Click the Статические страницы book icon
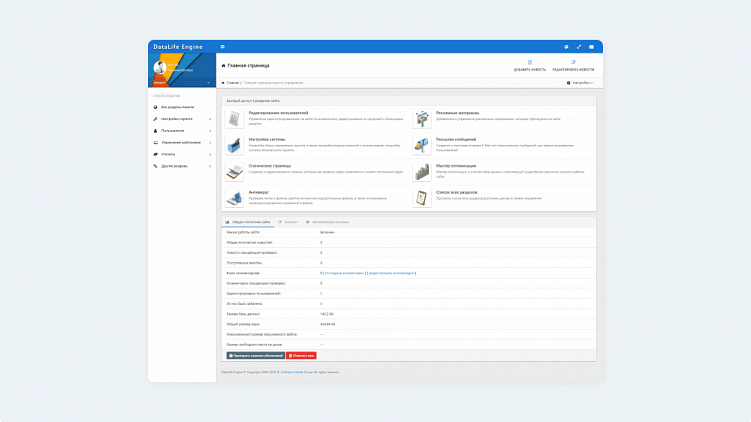 pos(234,172)
